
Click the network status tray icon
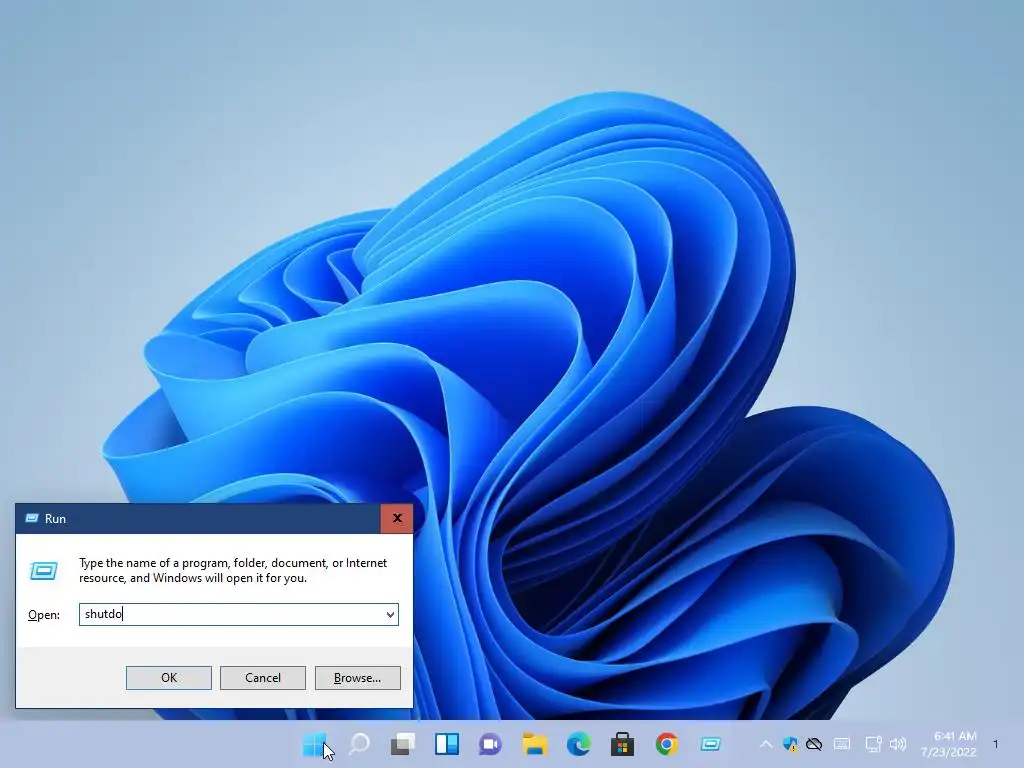(873, 744)
